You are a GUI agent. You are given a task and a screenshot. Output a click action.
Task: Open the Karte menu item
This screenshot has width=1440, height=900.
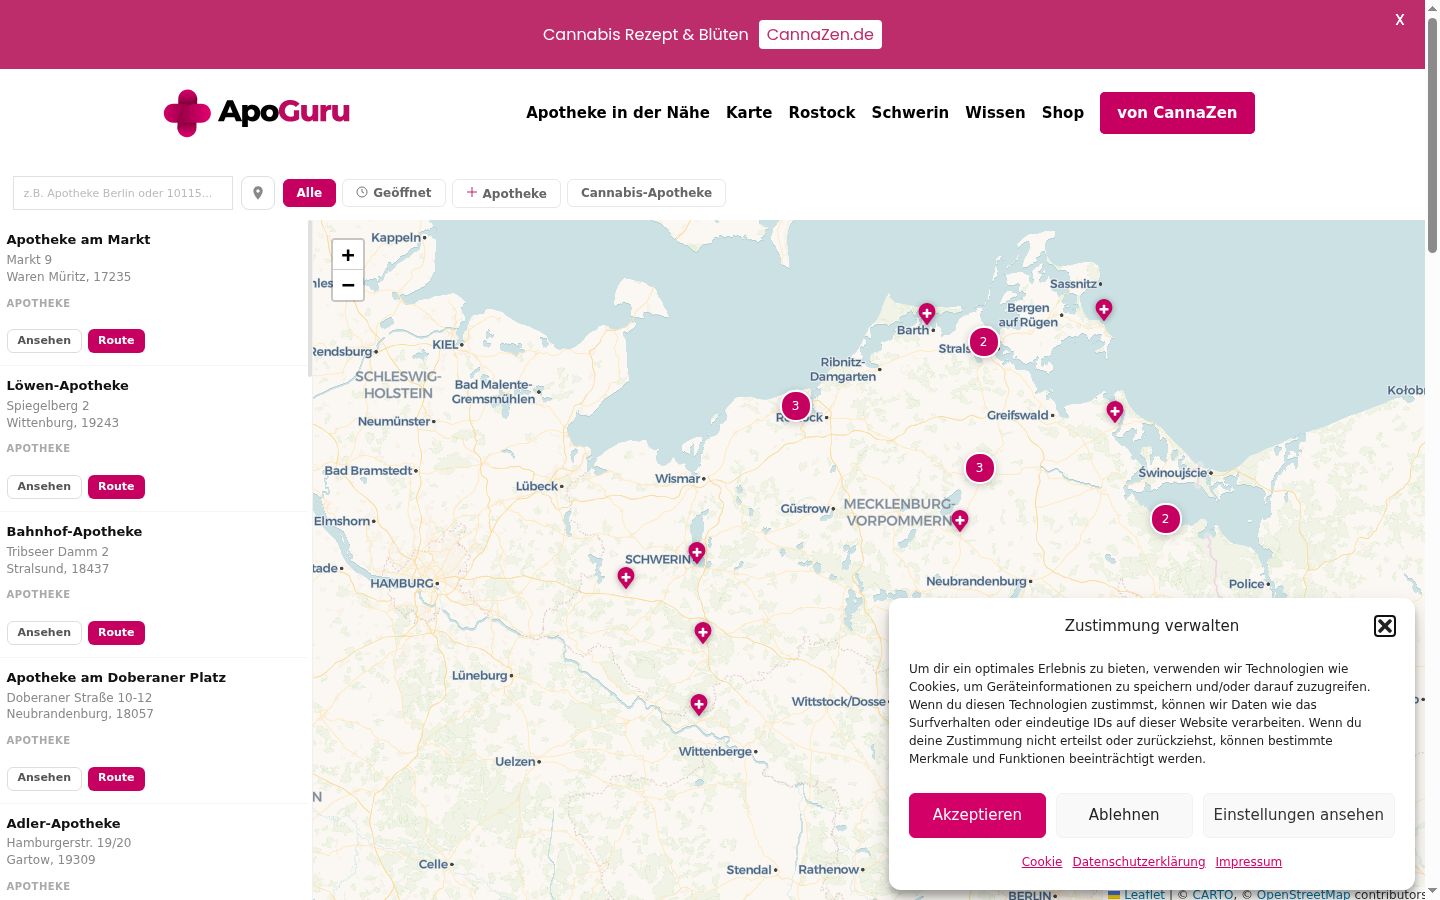[749, 113]
